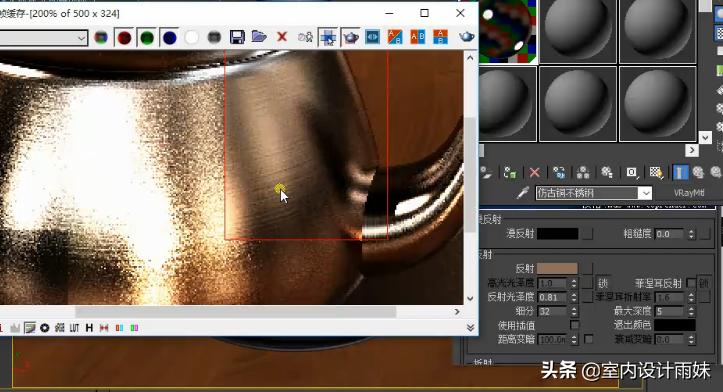The height and width of the screenshot is (392, 723).
Task: Toggle show shaded material in viewport icon
Action: [x=656, y=173]
